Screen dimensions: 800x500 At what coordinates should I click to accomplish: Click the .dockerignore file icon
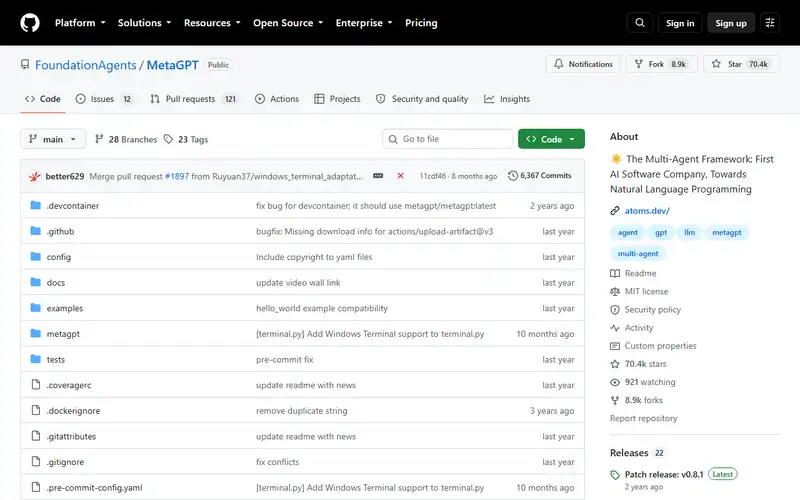[35, 410]
